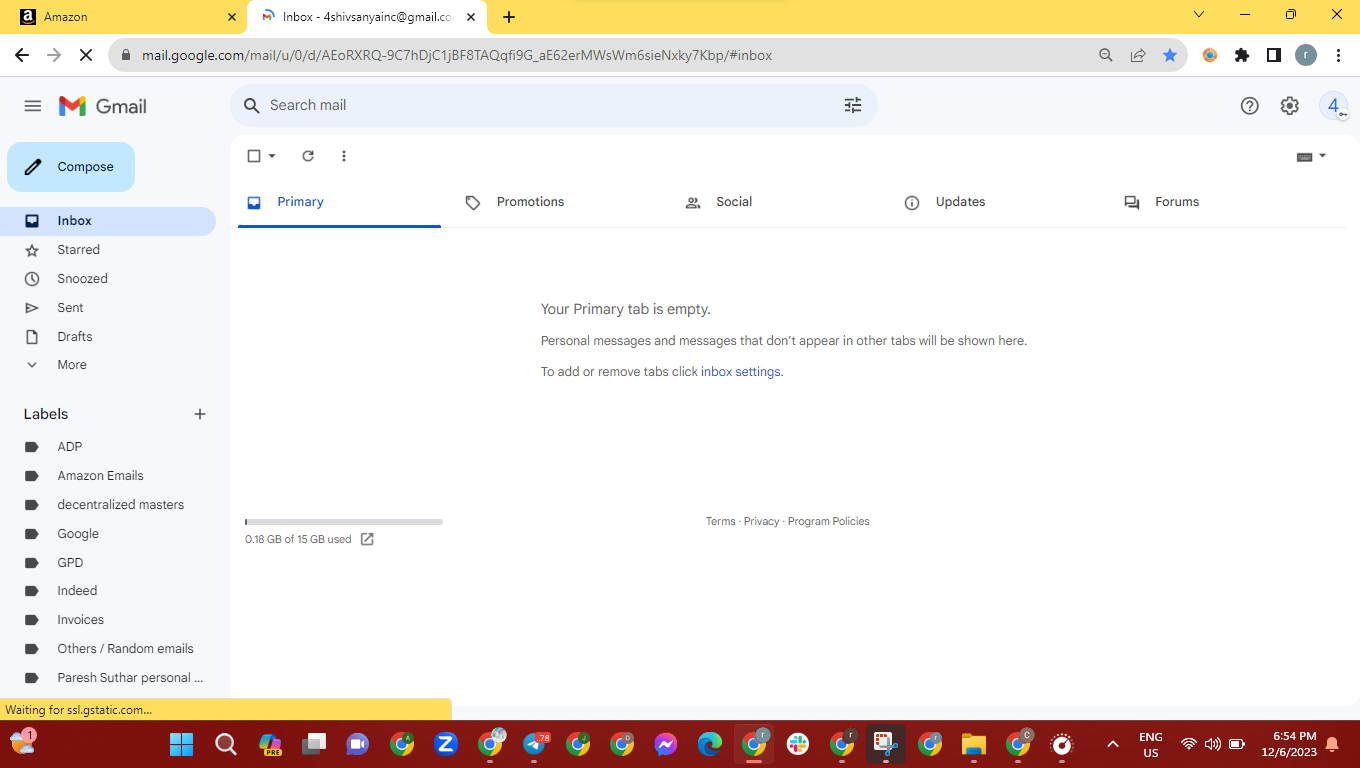Toggle Chrome side panel icon

point(1274,56)
